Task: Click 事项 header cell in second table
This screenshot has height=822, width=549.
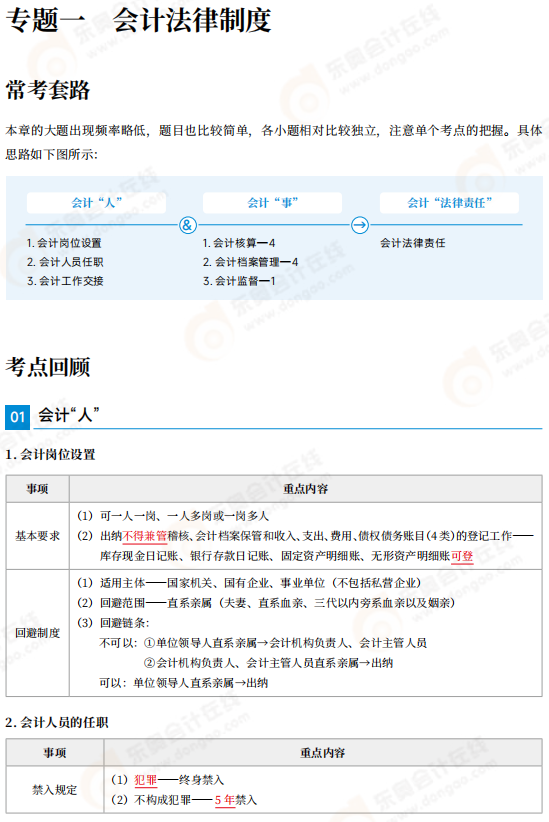Action: [x=55, y=753]
